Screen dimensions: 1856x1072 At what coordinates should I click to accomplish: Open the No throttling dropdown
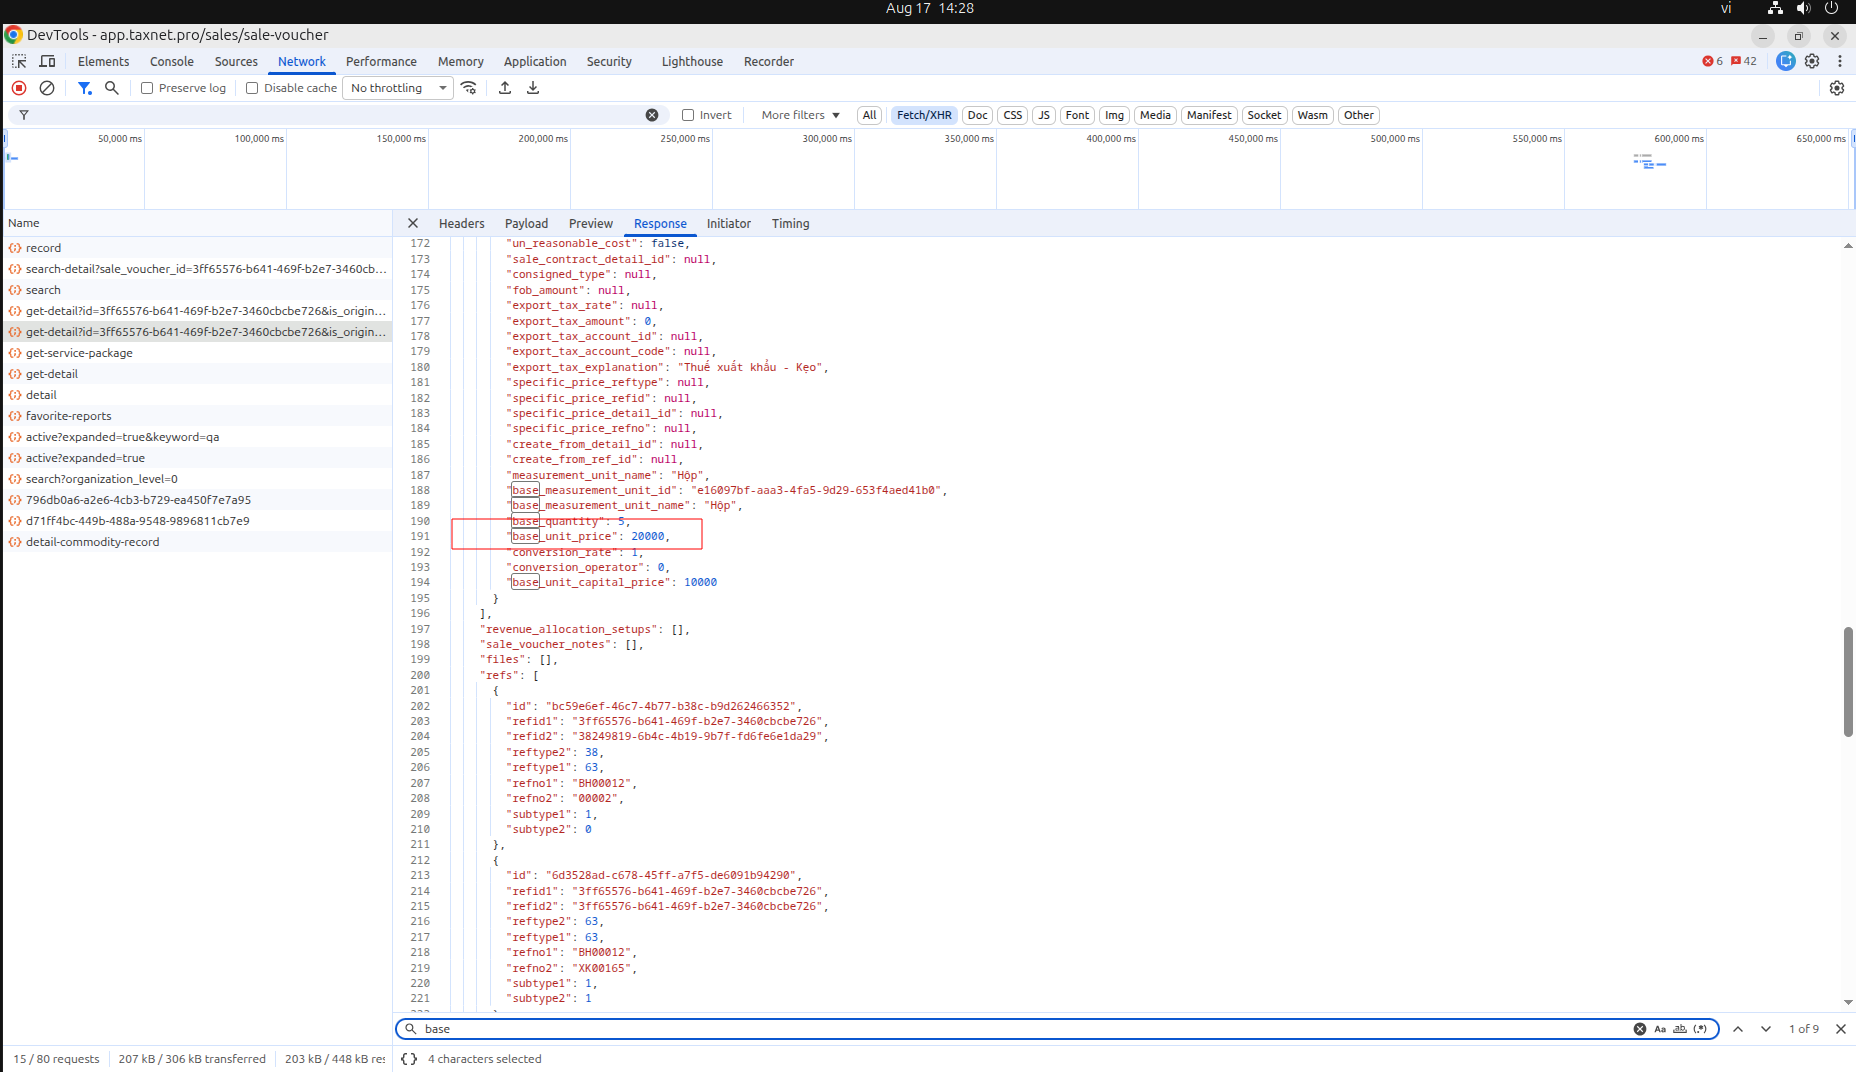pos(398,88)
